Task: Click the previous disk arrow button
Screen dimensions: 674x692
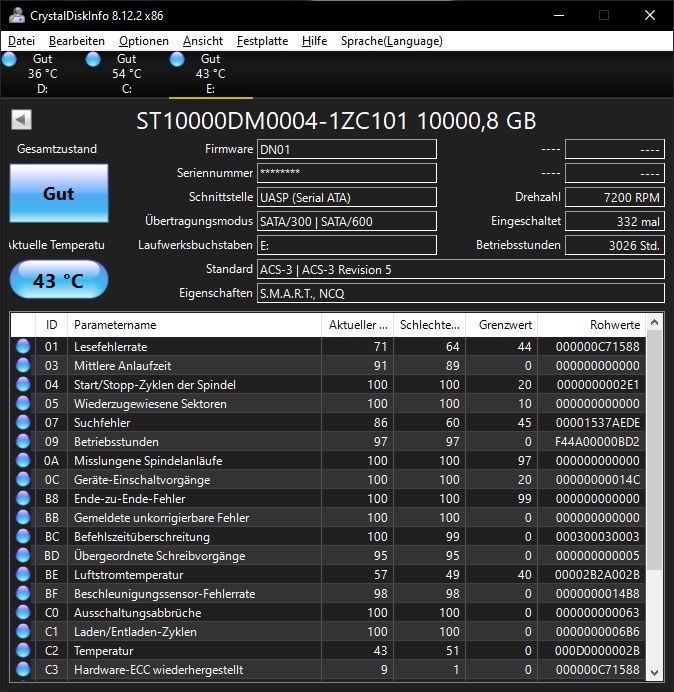Action: (21, 120)
